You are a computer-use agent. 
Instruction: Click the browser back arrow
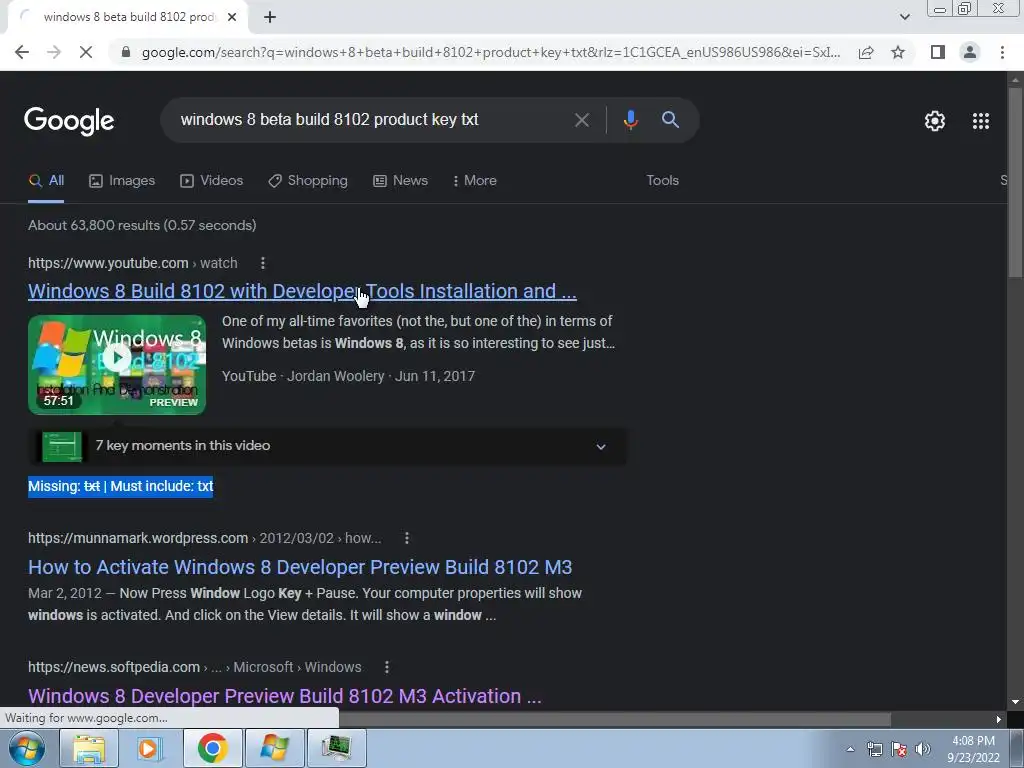22,52
